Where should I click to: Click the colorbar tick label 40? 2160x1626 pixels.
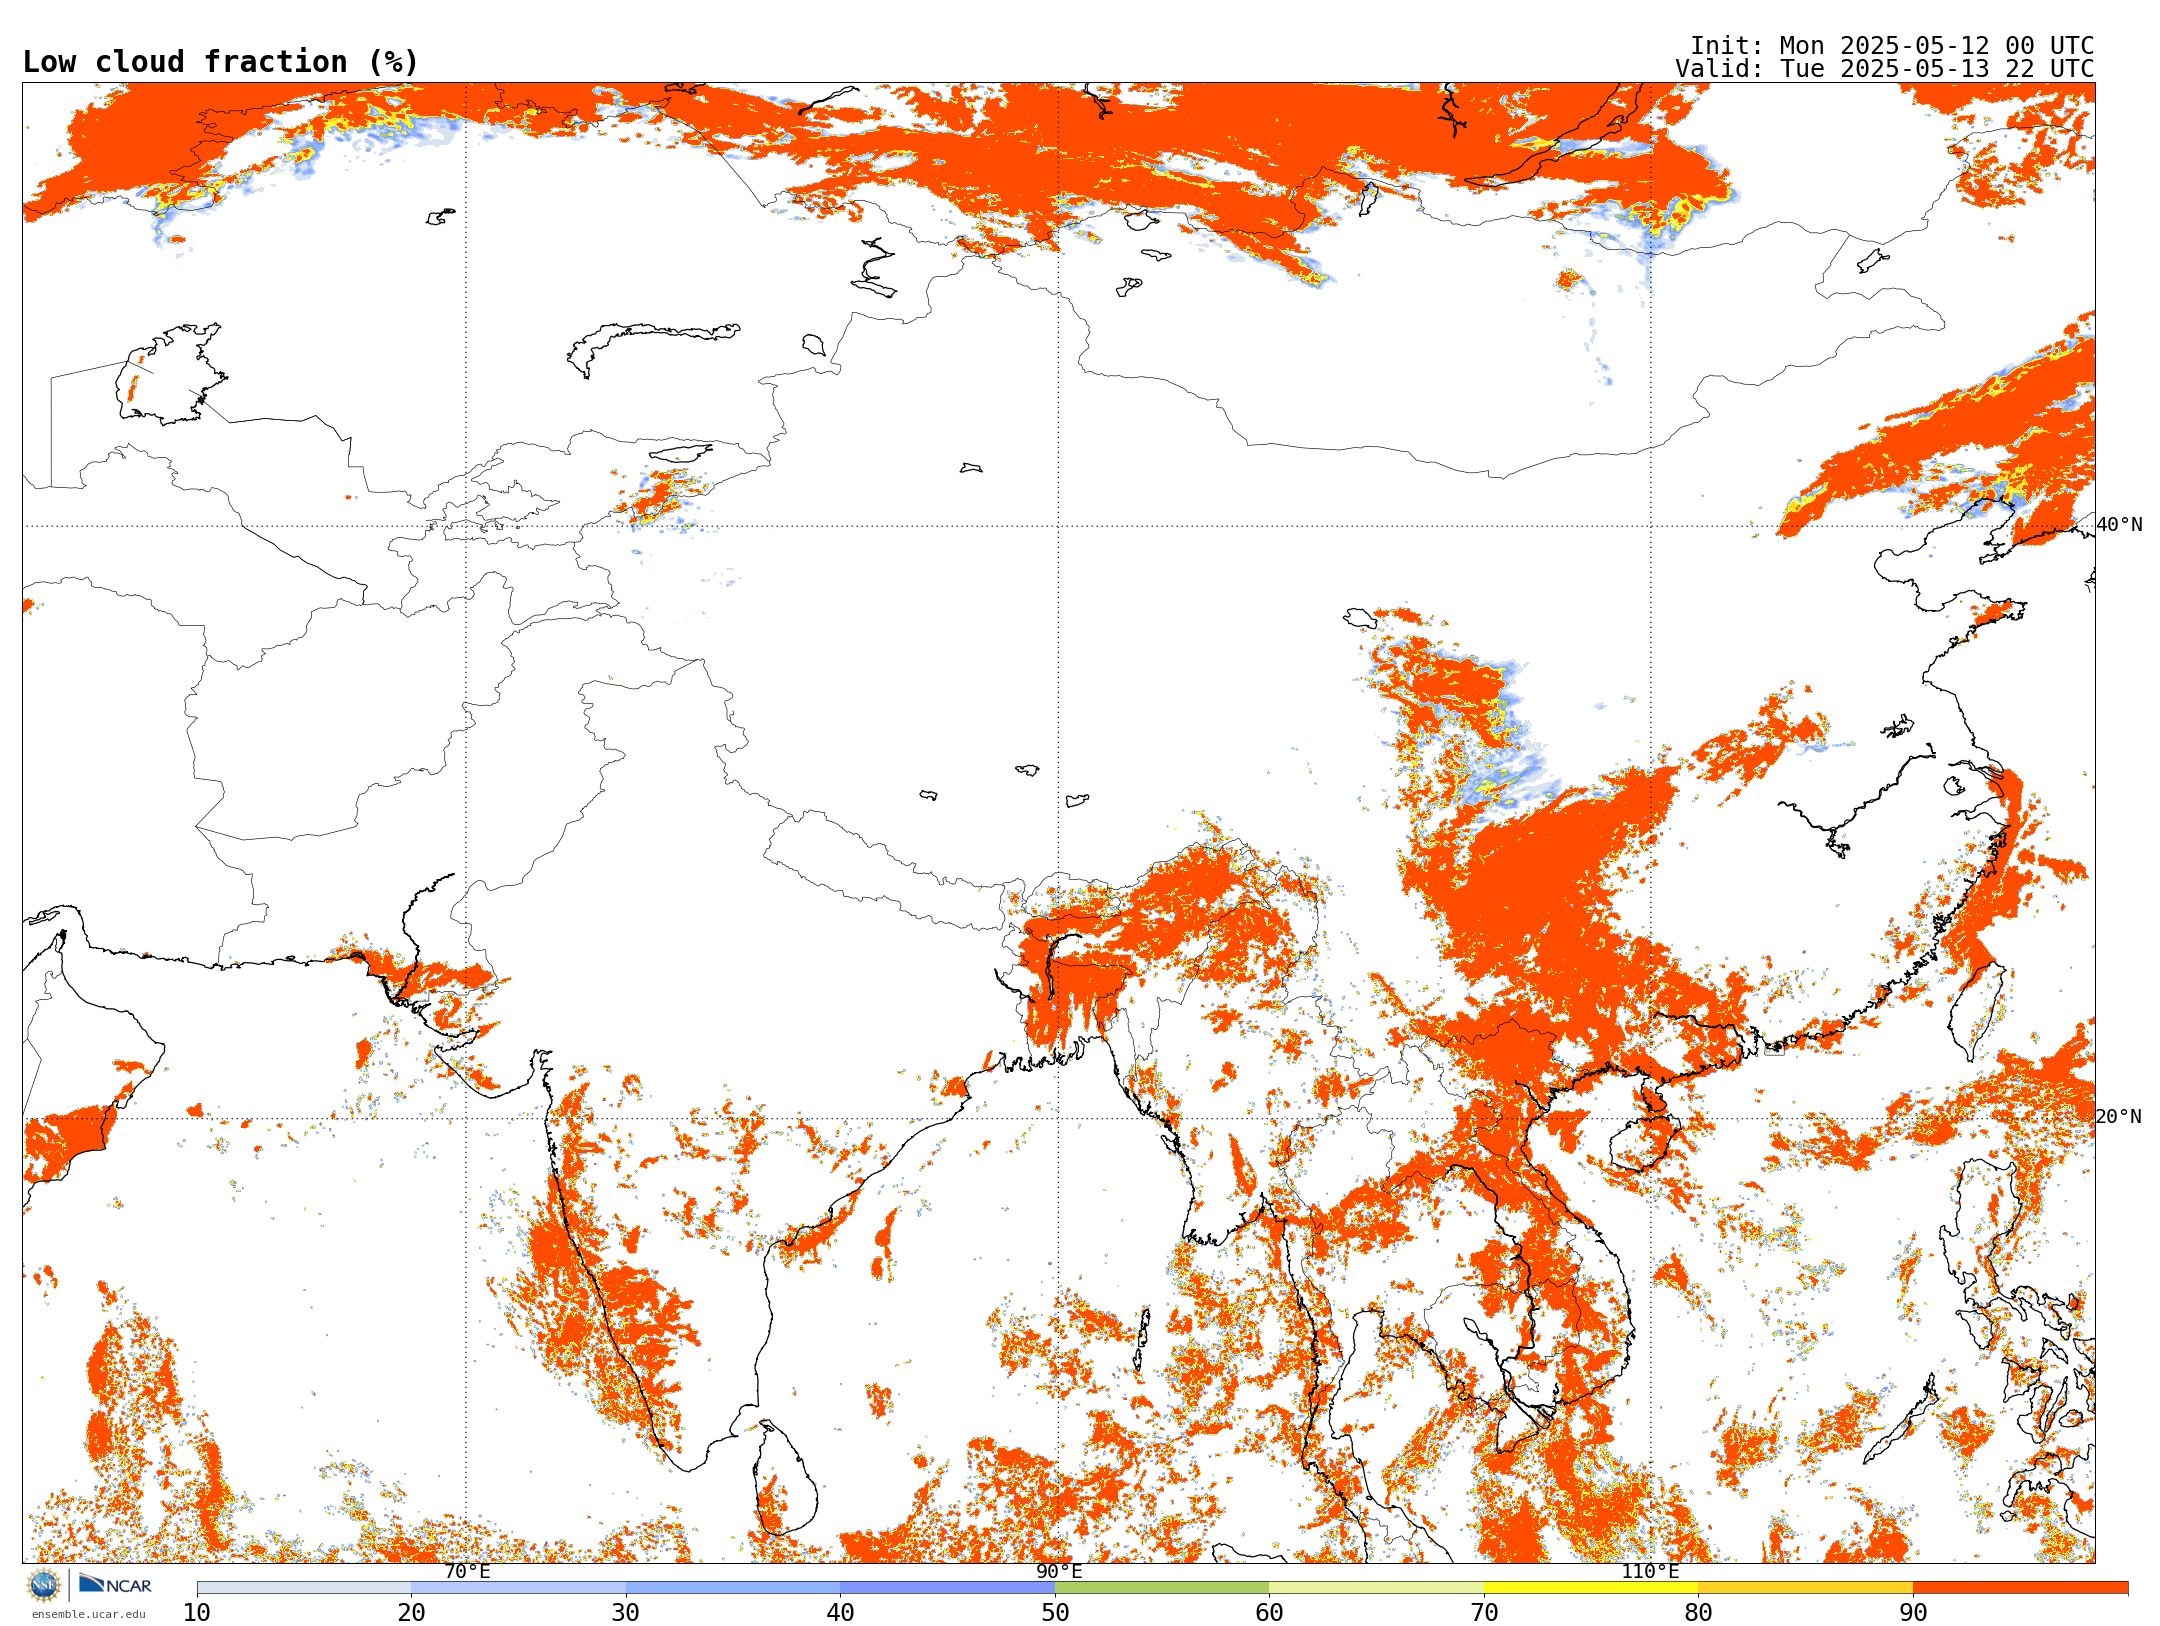coord(840,1613)
